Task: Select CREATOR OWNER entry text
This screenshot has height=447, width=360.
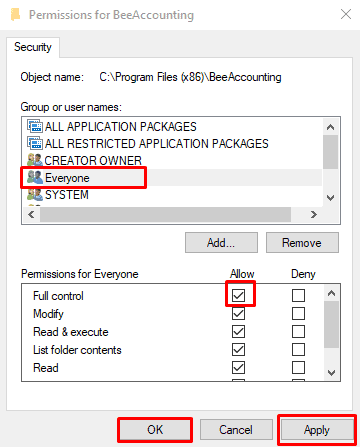Action: pos(93,161)
